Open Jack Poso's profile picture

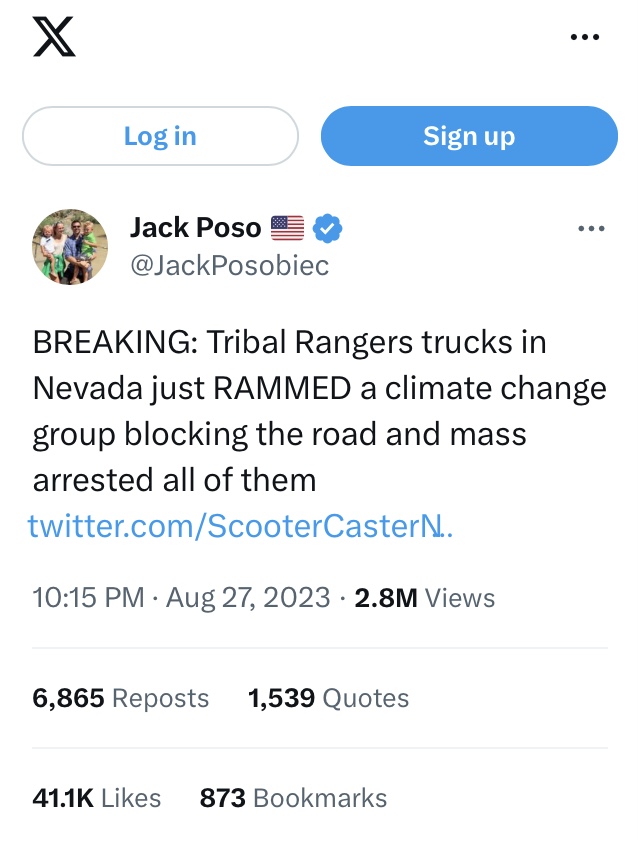pyautogui.click(x=70, y=246)
